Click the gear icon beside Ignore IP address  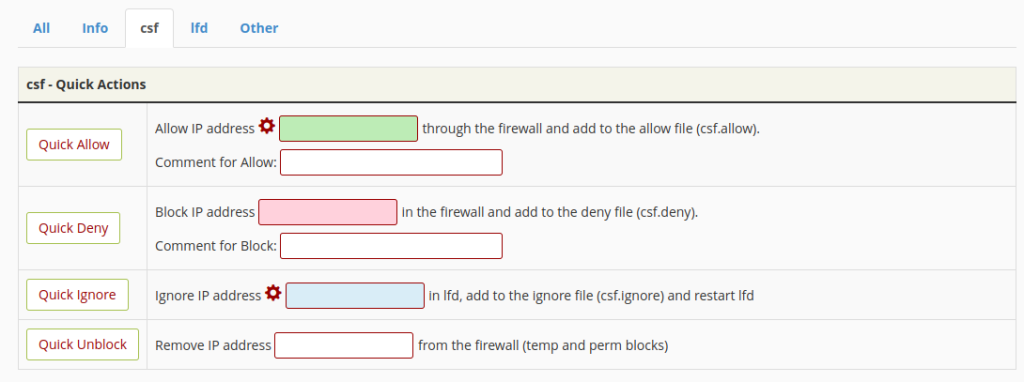tap(273, 293)
